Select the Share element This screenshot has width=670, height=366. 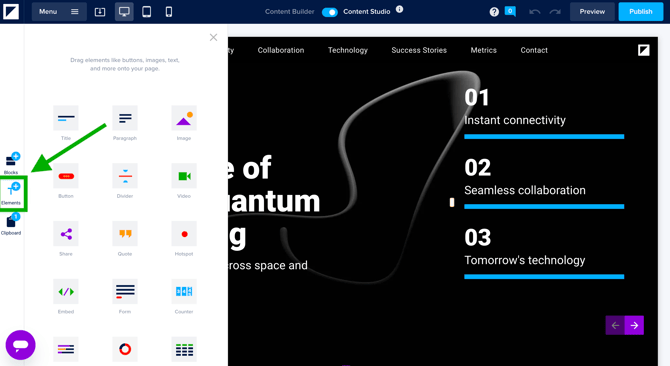click(x=66, y=234)
